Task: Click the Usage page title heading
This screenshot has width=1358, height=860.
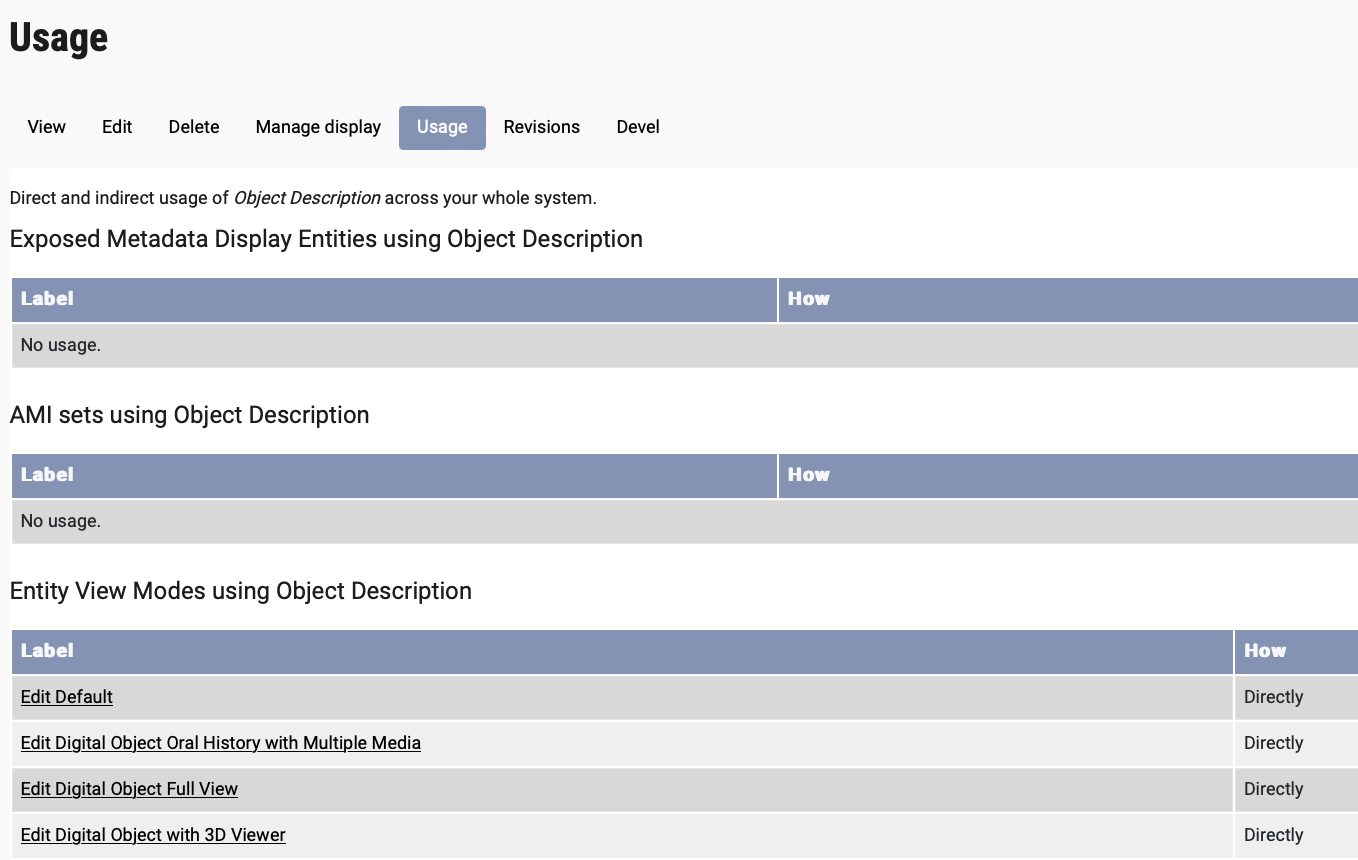Action: point(59,38)
